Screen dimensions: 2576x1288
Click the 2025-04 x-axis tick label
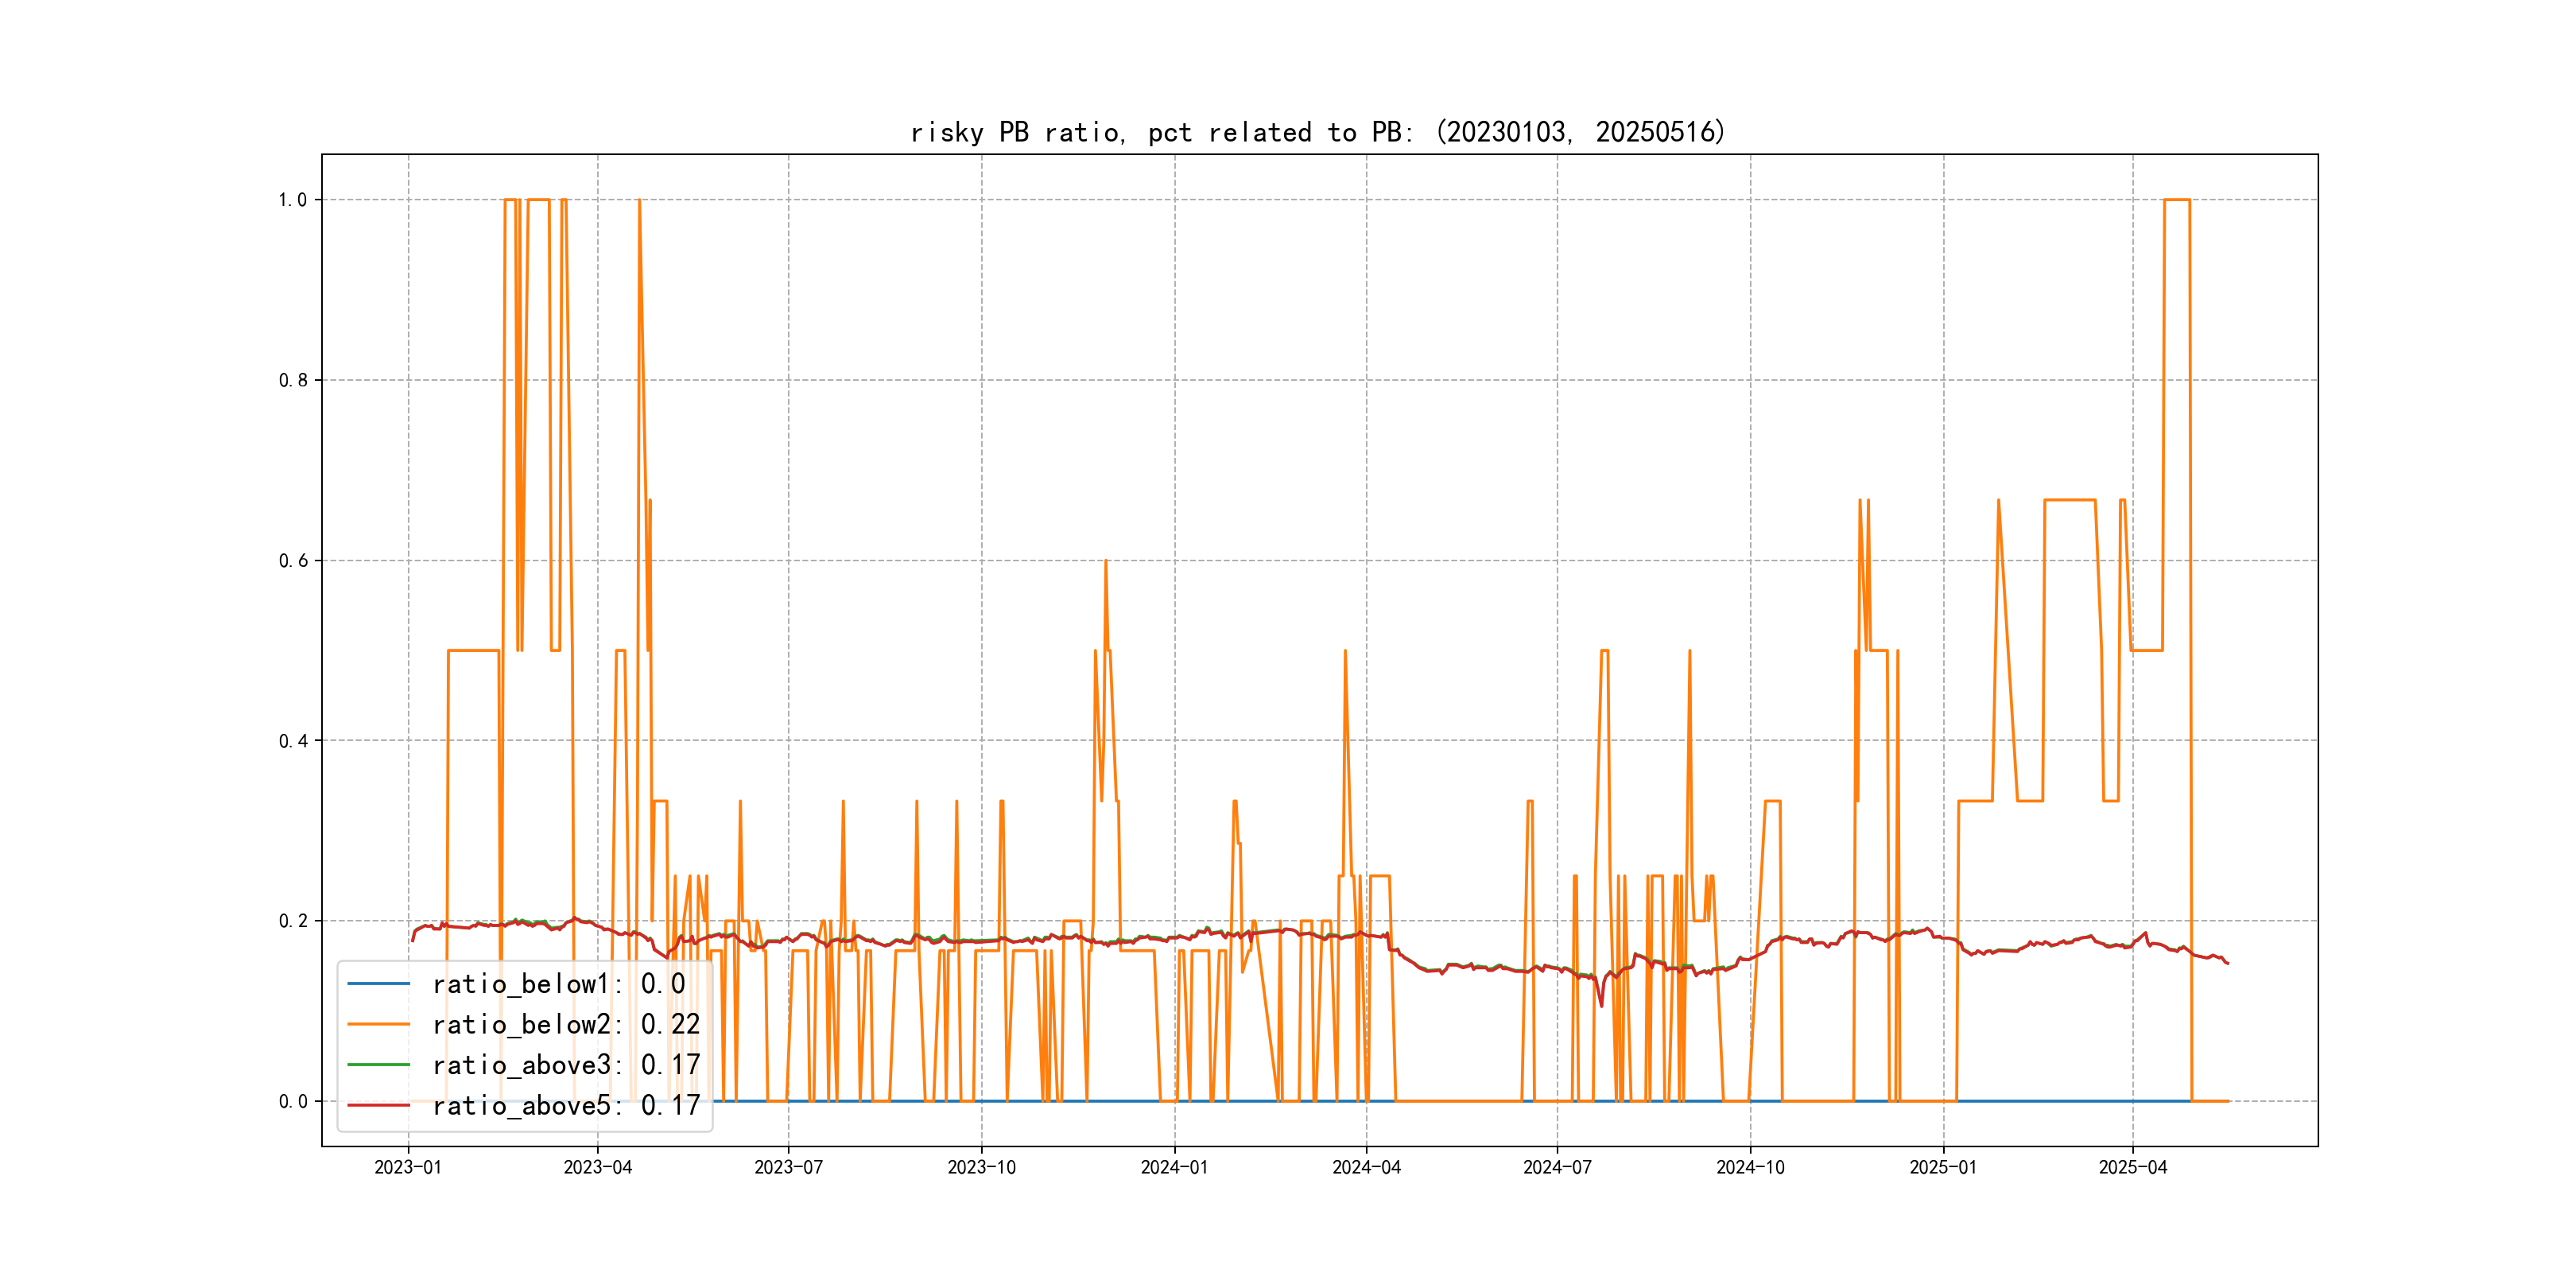pyautogui.click(x=2132, y=1167)
